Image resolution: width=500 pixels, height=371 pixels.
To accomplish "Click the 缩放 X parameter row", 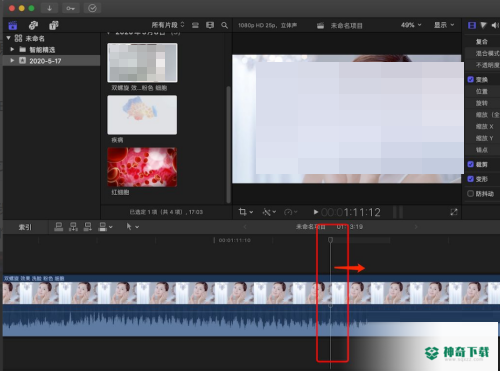I will tap(482, 126).
